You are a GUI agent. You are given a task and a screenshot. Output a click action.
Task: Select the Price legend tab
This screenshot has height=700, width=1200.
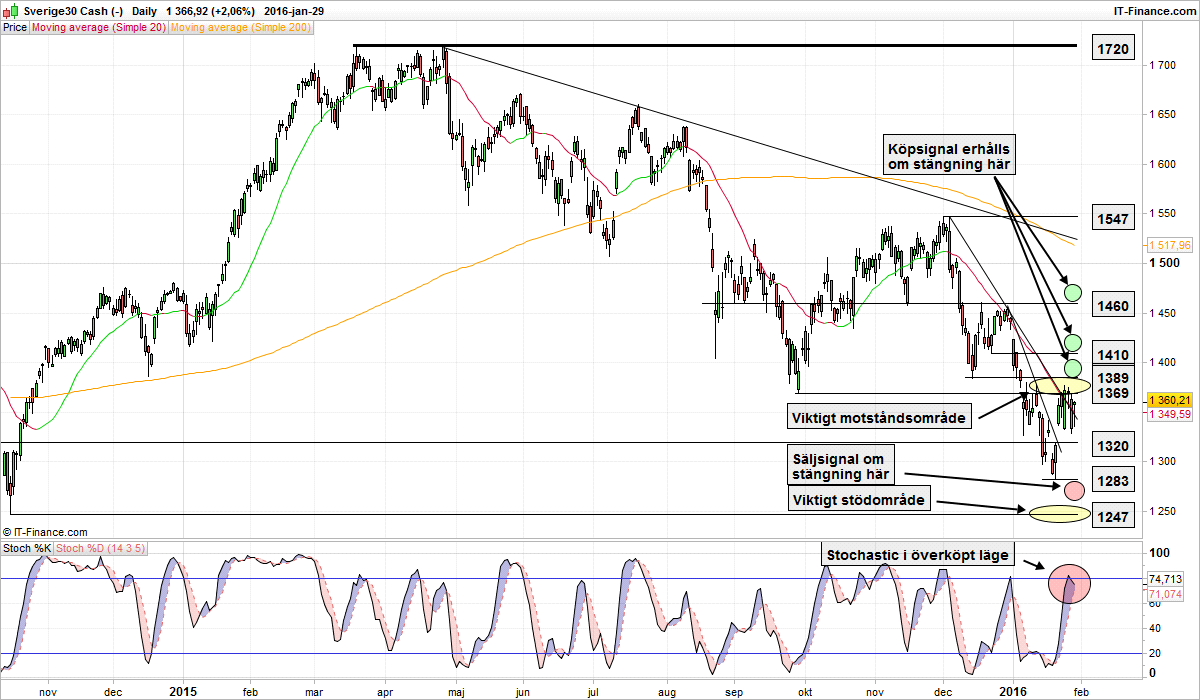point(15,28)
